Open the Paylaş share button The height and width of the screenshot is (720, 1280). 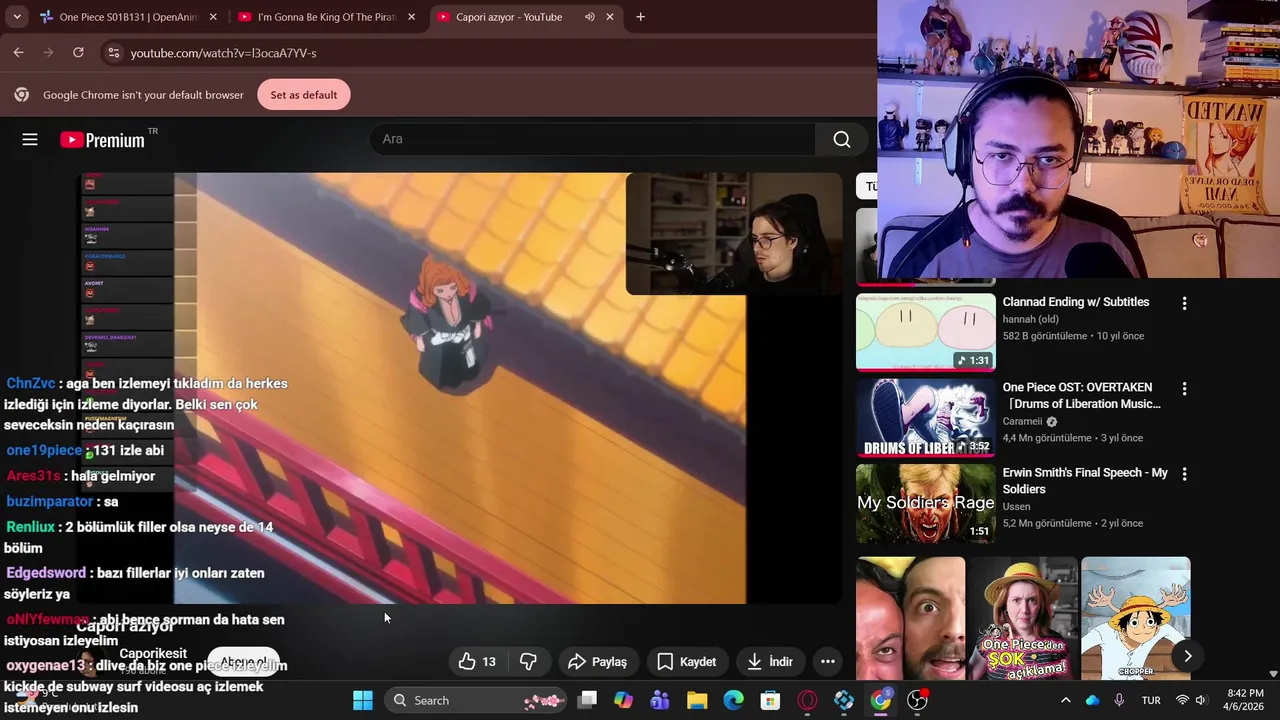pos(597,661)
